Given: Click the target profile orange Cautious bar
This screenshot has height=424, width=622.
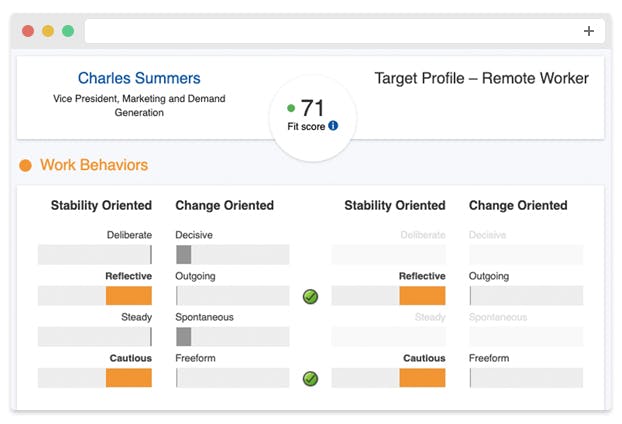Looking at the screenshot, I should click(422, 378).
